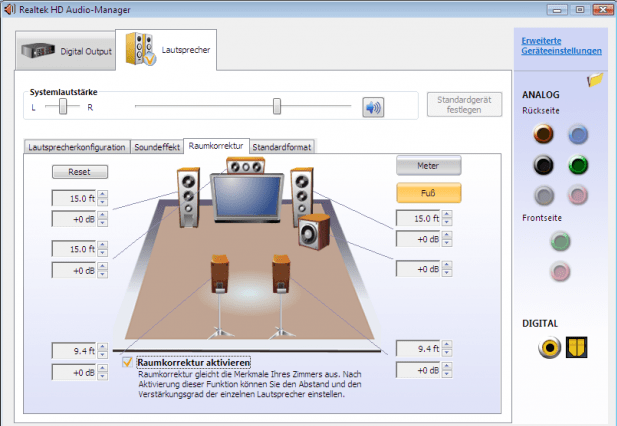
Task: Decrease center gain +0 dB on left
Action: [x=102, y=275]
